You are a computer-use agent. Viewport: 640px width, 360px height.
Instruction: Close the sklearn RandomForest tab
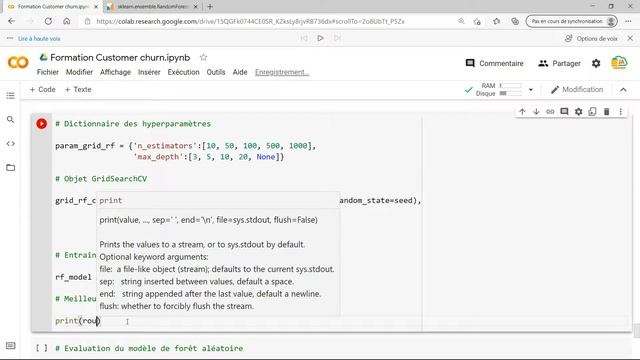pyautogui.click(x=196, y=7)
